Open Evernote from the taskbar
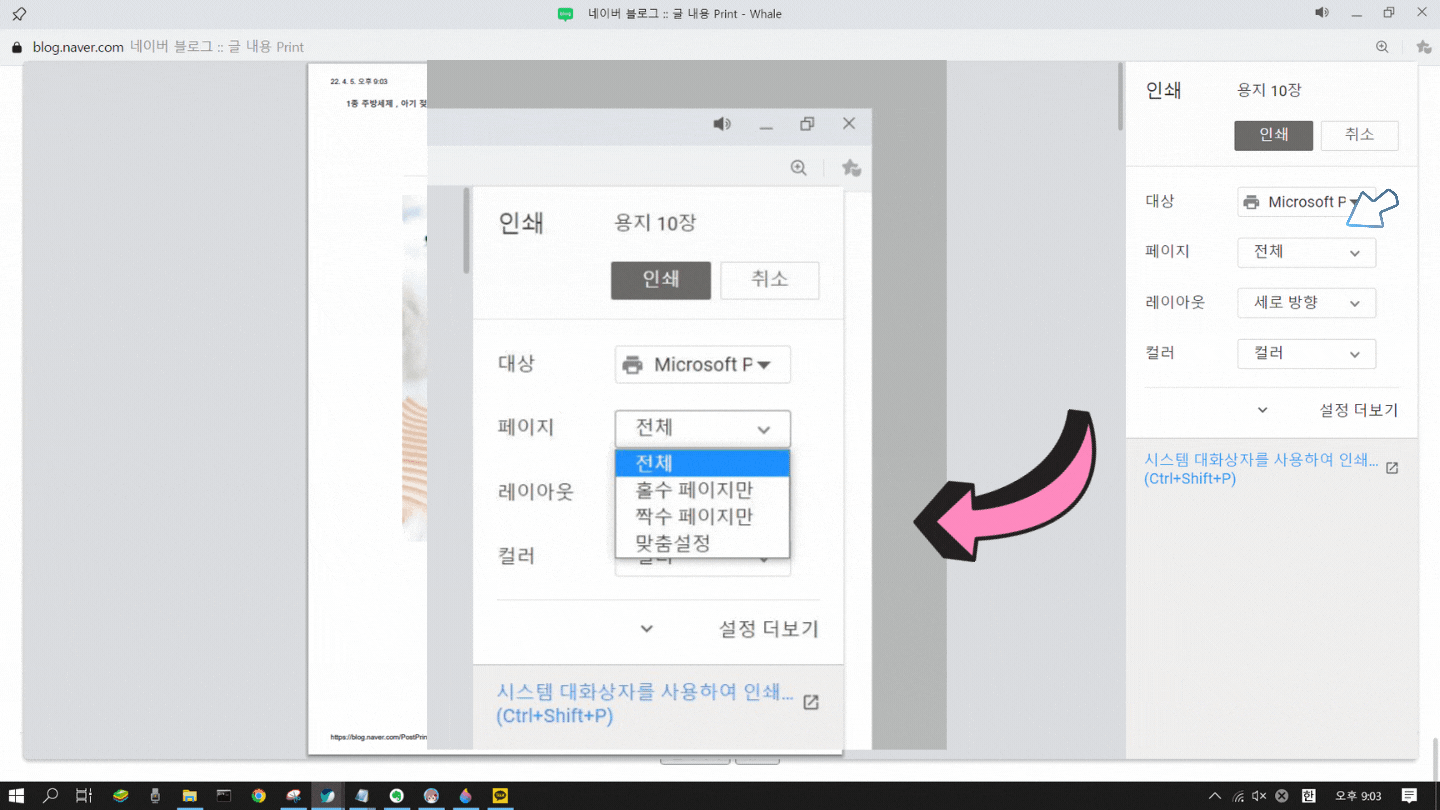The image size is (1440, 810). (397, 795)
